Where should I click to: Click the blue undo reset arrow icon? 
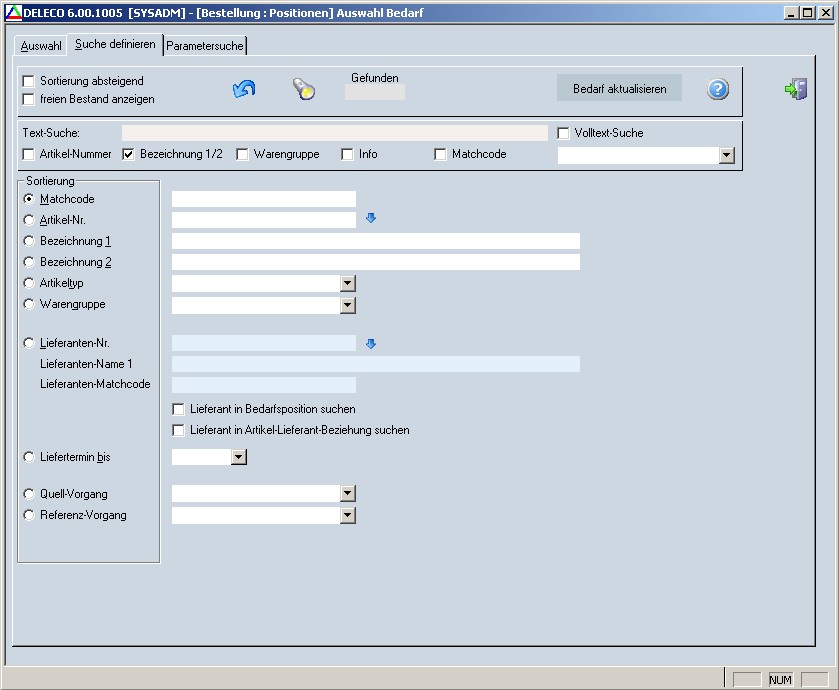coord(244,89)
